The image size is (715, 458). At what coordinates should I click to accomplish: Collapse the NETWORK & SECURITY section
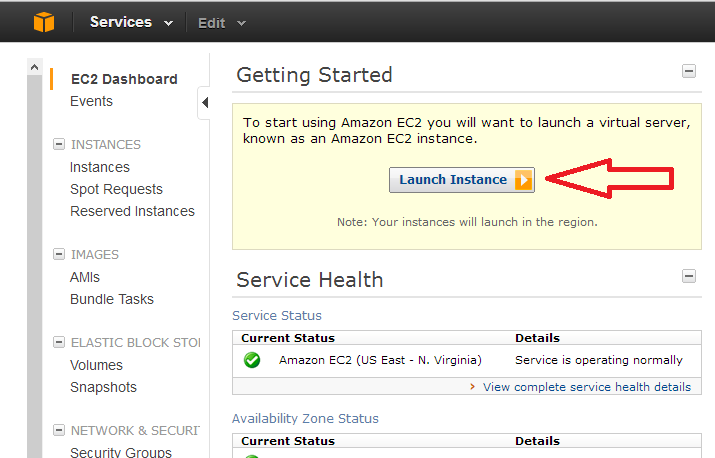(x=59, y=431)
